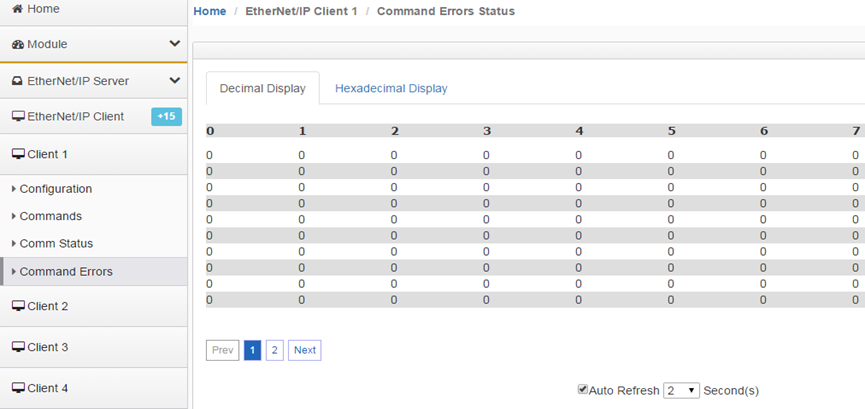Screen dimensions: 865x409
Task: Click the Module dashboard gauge icon
Action: coord(18,44)
